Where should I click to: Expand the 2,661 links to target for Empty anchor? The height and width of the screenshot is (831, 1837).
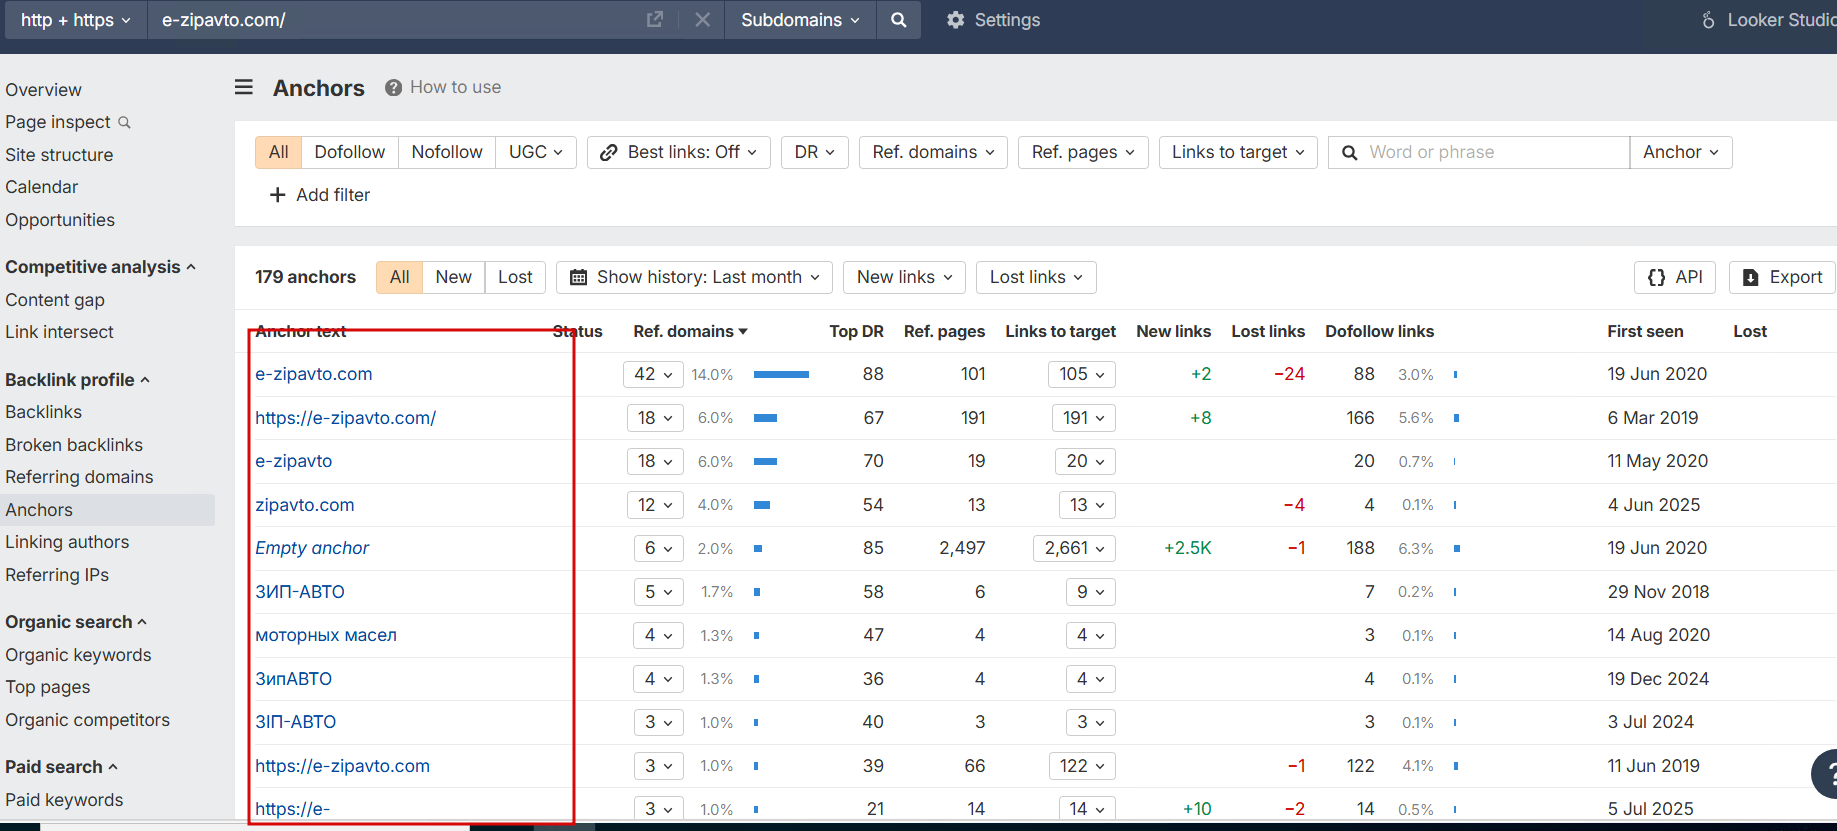tap(1074, 548)
